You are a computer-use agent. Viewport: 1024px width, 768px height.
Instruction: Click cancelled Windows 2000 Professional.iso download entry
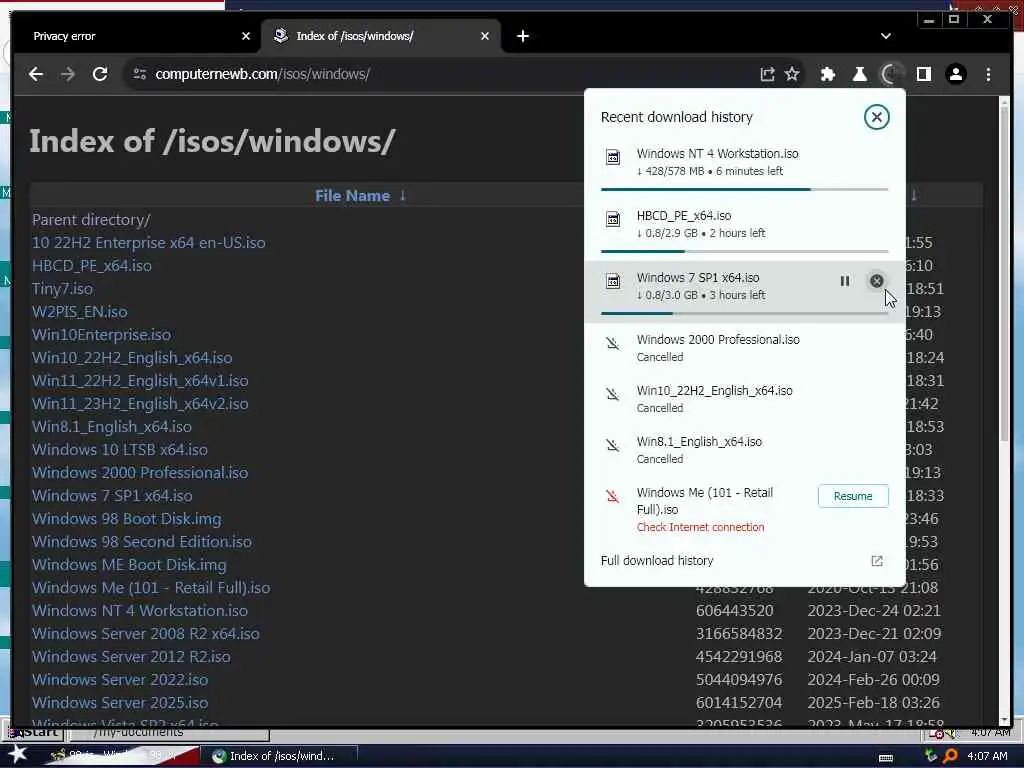click(744, 348)
